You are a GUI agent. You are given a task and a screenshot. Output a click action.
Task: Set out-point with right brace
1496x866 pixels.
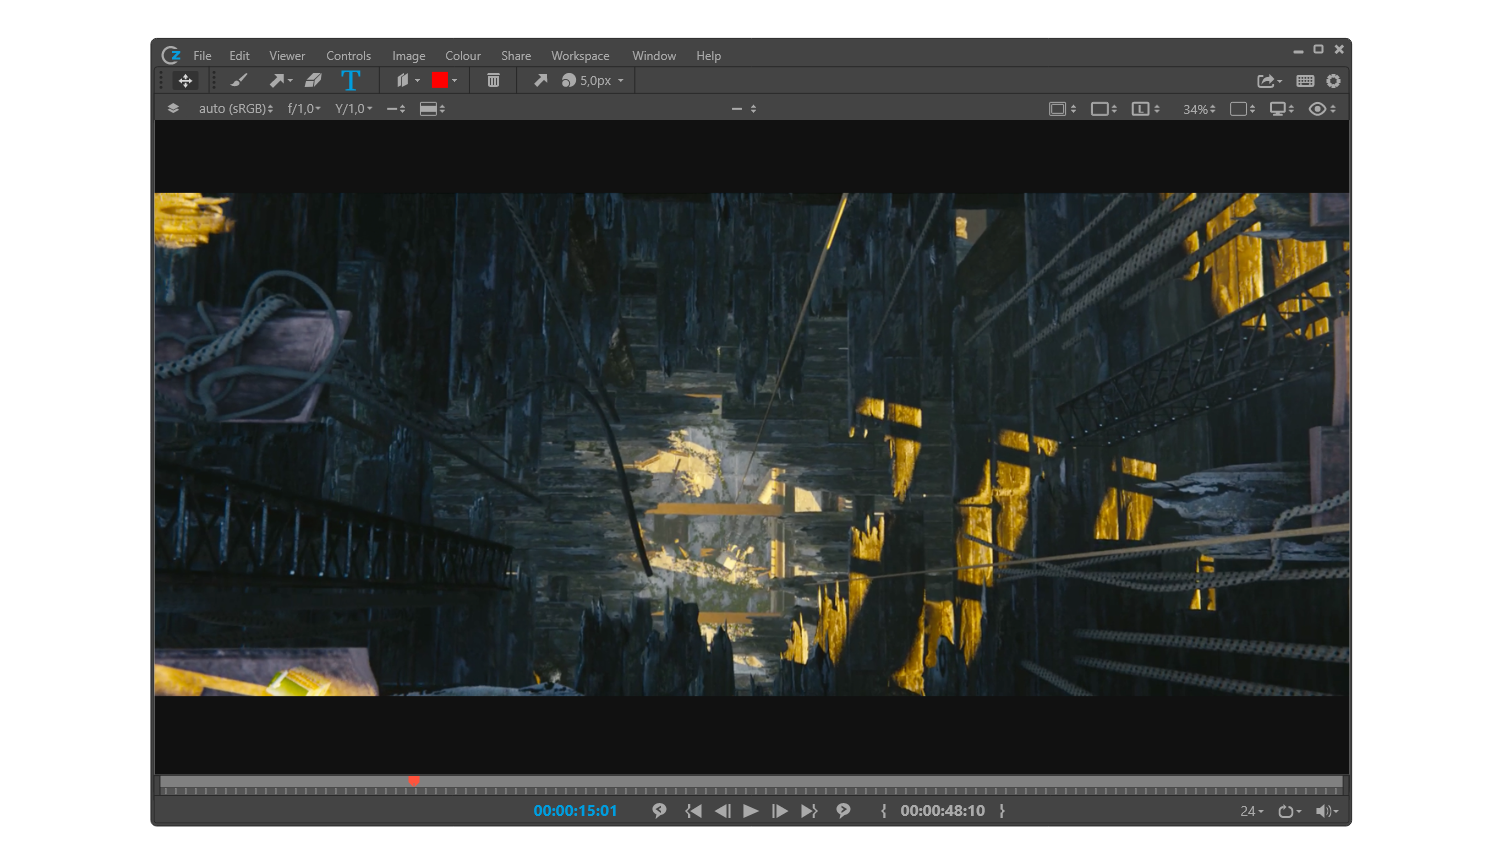point(1002,811)
